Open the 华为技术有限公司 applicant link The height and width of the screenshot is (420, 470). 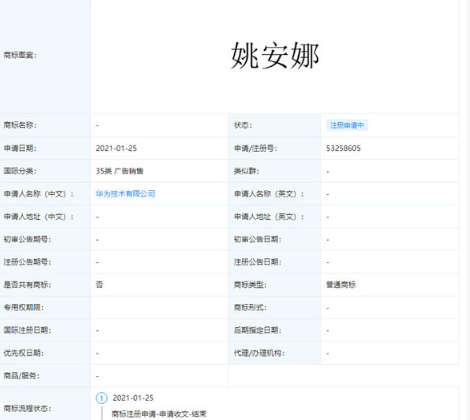coord(125,194)
